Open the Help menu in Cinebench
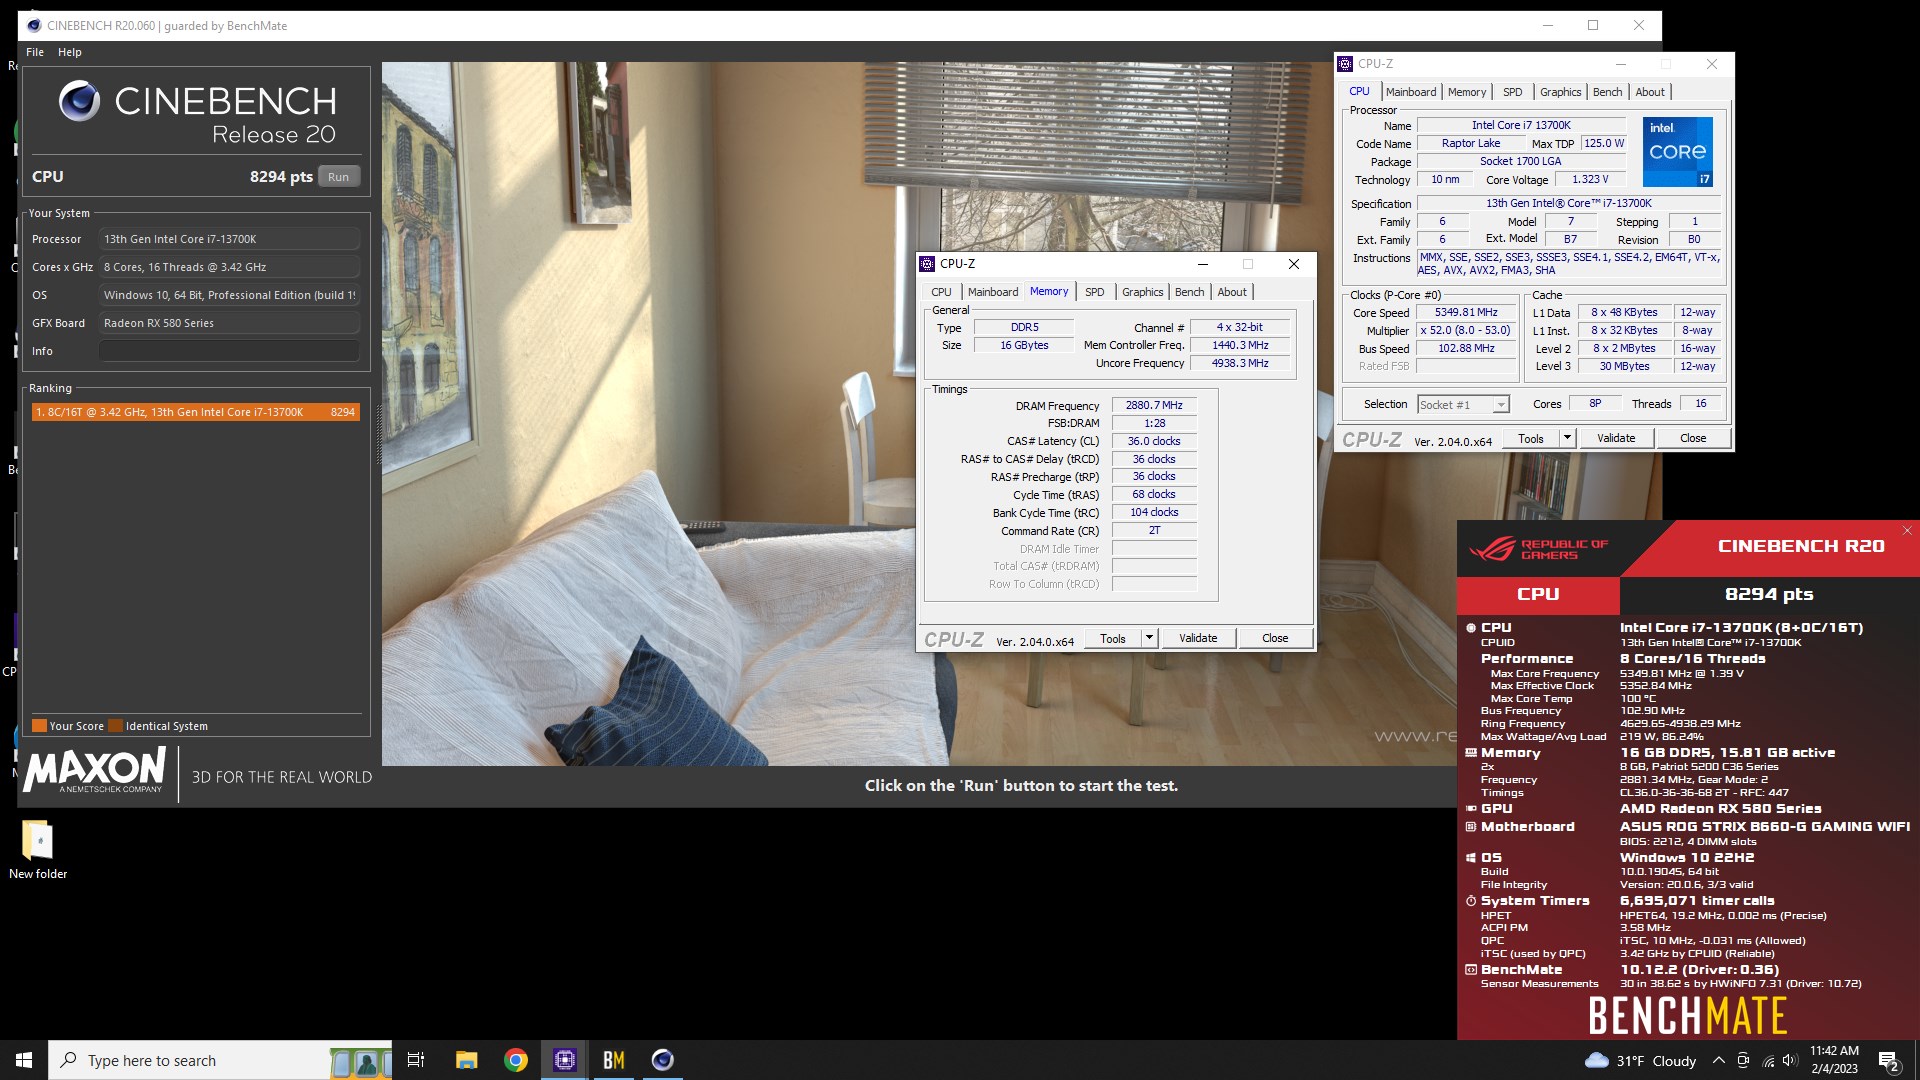This screenshot has width=1920, height=1080. (x=70, y=52)
